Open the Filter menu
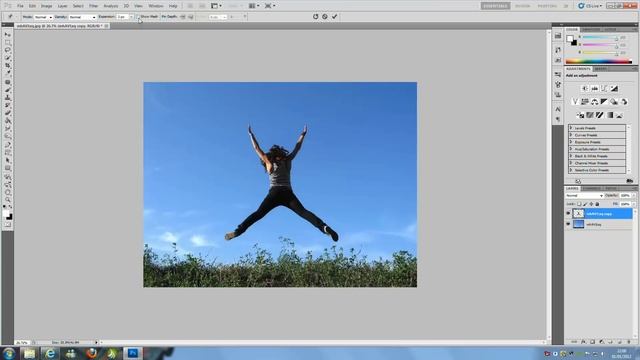 93,6
